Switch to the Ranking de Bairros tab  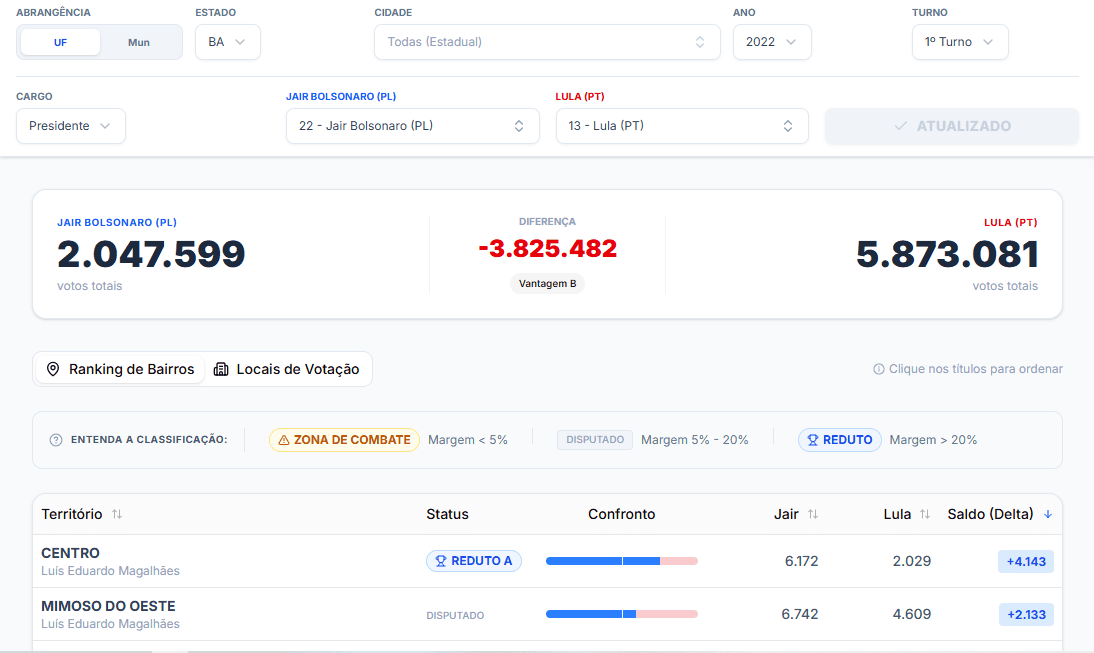[x=120, y=369]
